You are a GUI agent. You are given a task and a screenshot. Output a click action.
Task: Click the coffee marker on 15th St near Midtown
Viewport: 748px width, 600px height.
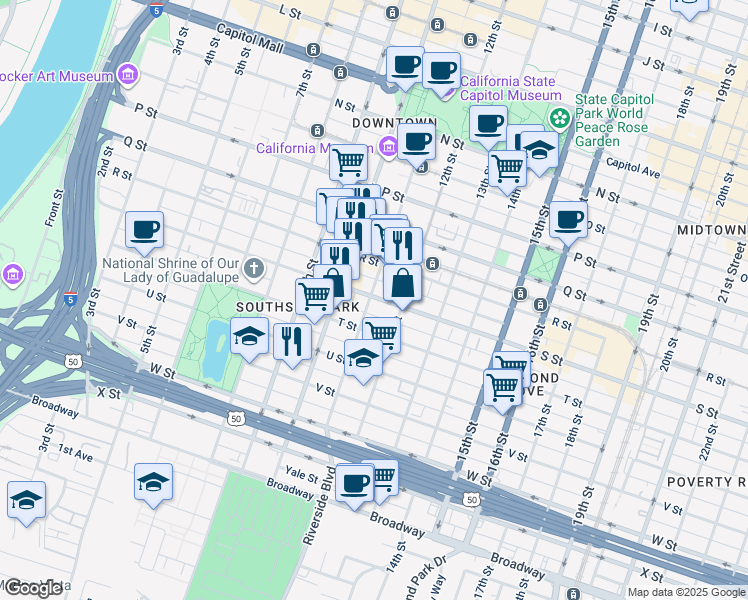pyautogui.click(x=568, y=219)
